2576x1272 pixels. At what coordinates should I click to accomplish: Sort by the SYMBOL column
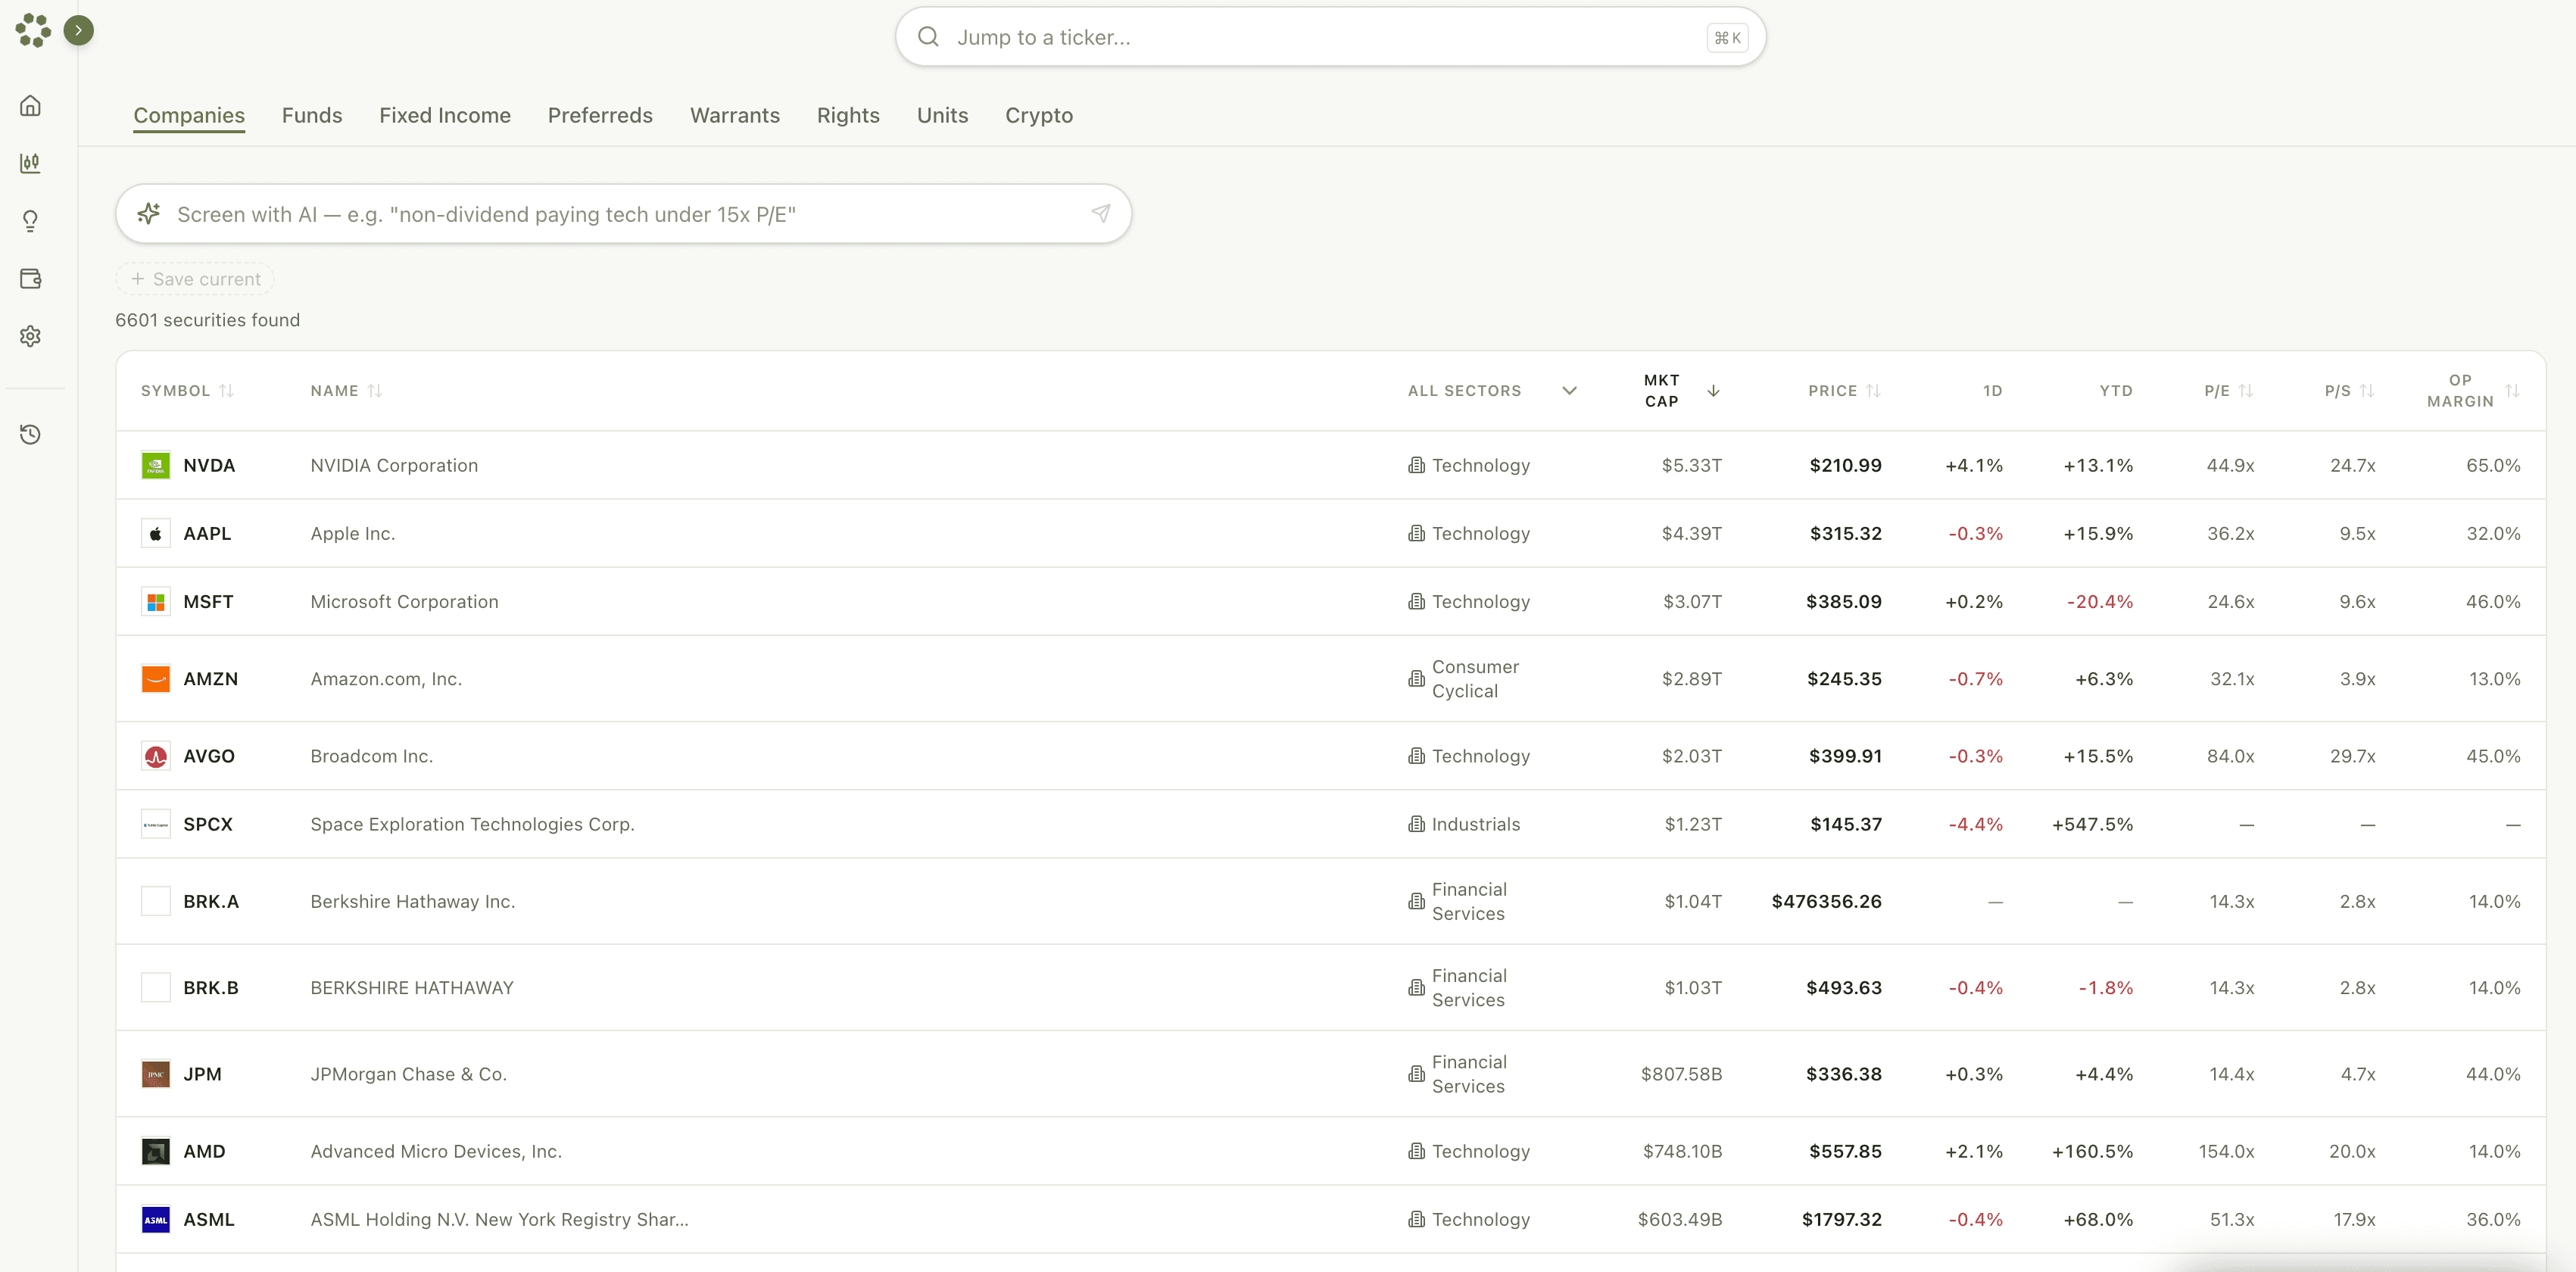187,391
